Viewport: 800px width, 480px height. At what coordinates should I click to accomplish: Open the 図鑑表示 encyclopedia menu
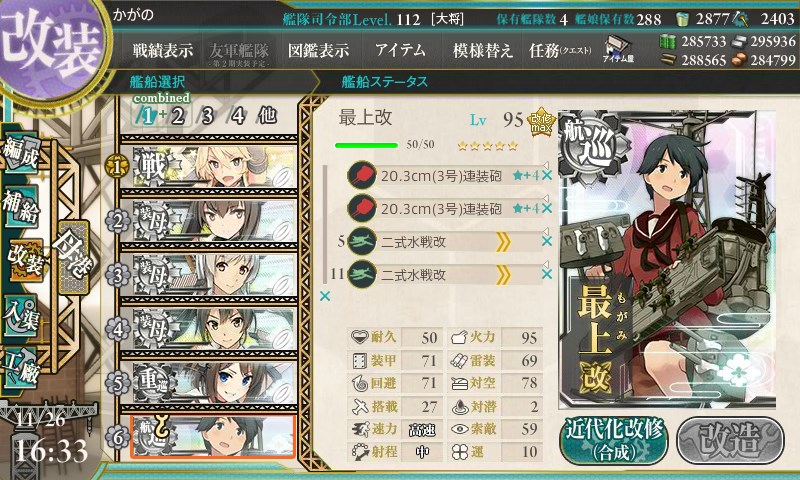[x=318, y=50]
